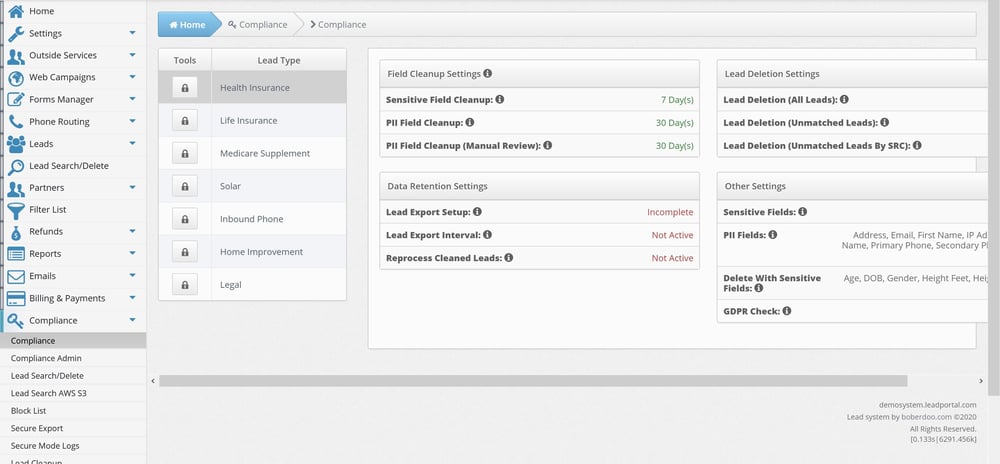Collapse the Compliance sidebar section
1000x464 pixels.
[x=132, y=320]
